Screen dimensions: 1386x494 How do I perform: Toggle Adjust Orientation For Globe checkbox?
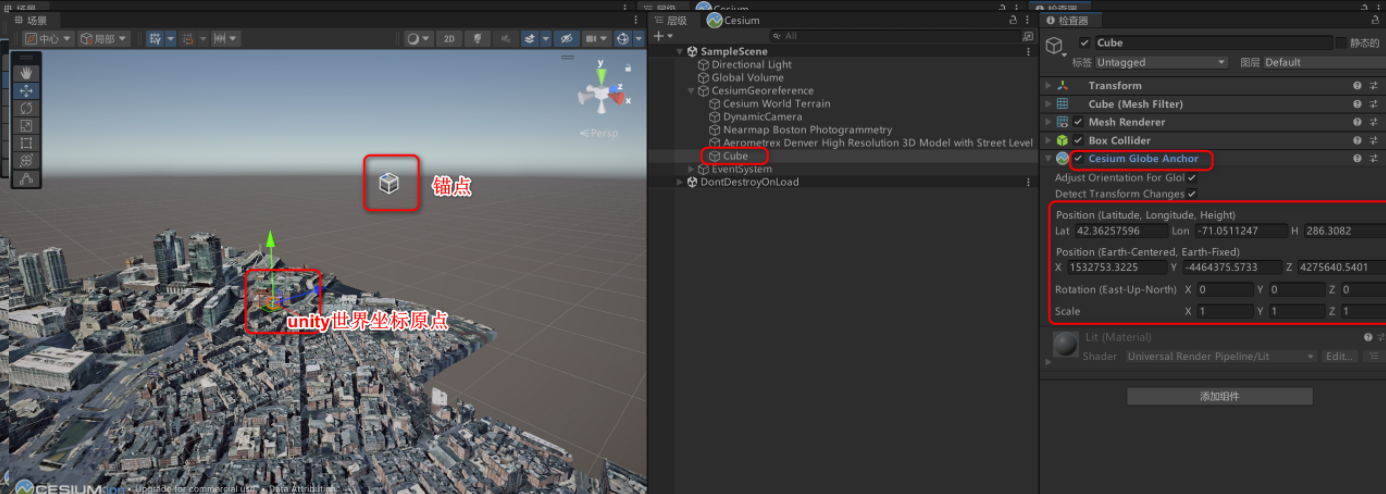(x=1191, y=177)
